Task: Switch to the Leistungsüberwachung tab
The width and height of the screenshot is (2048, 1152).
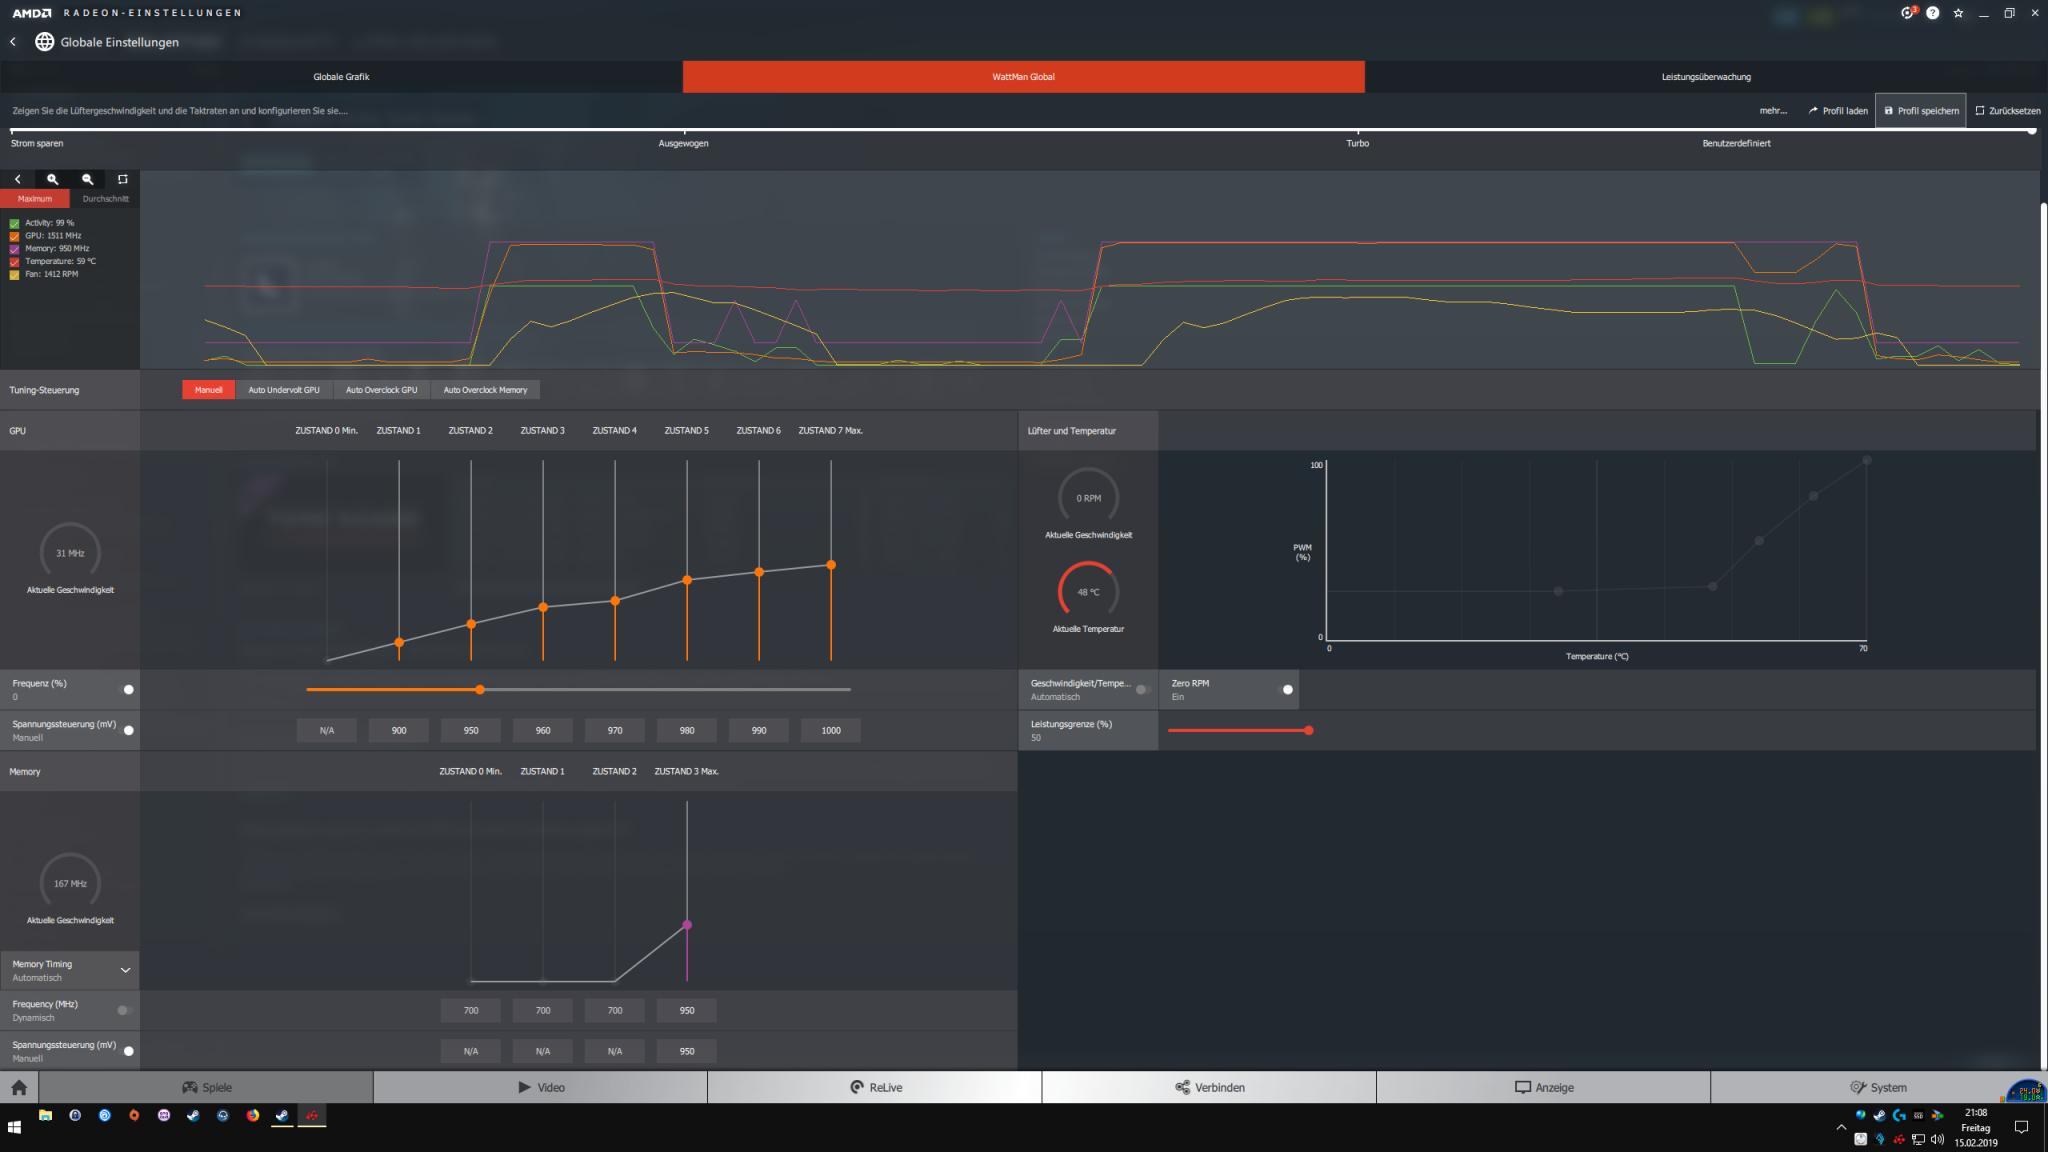Action: tap(1705, 76)
